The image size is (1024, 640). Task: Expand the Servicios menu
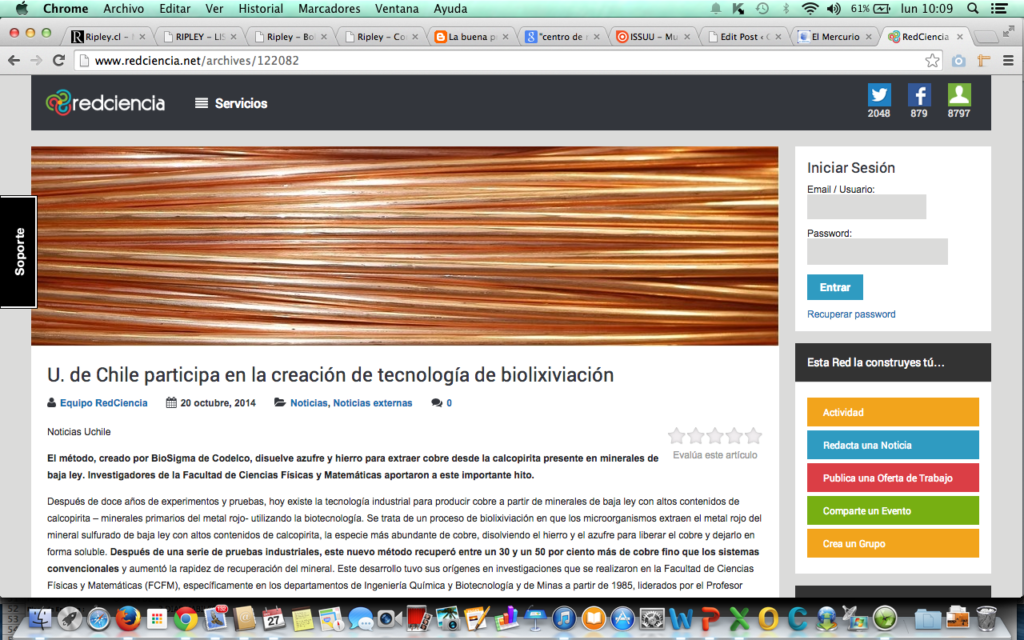click(x=231, y=103)
